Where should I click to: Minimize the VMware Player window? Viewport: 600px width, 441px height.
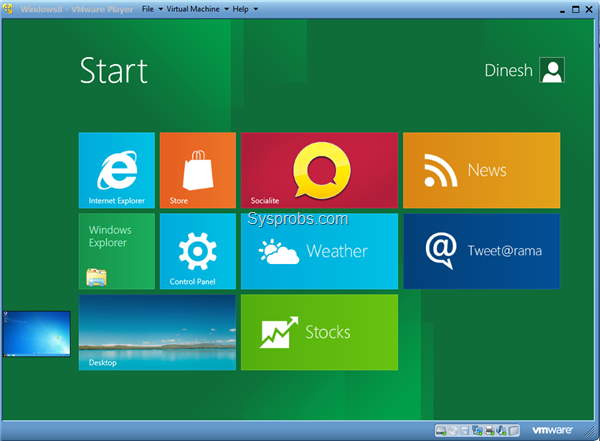pyautogui.click(x=562, y=10)
